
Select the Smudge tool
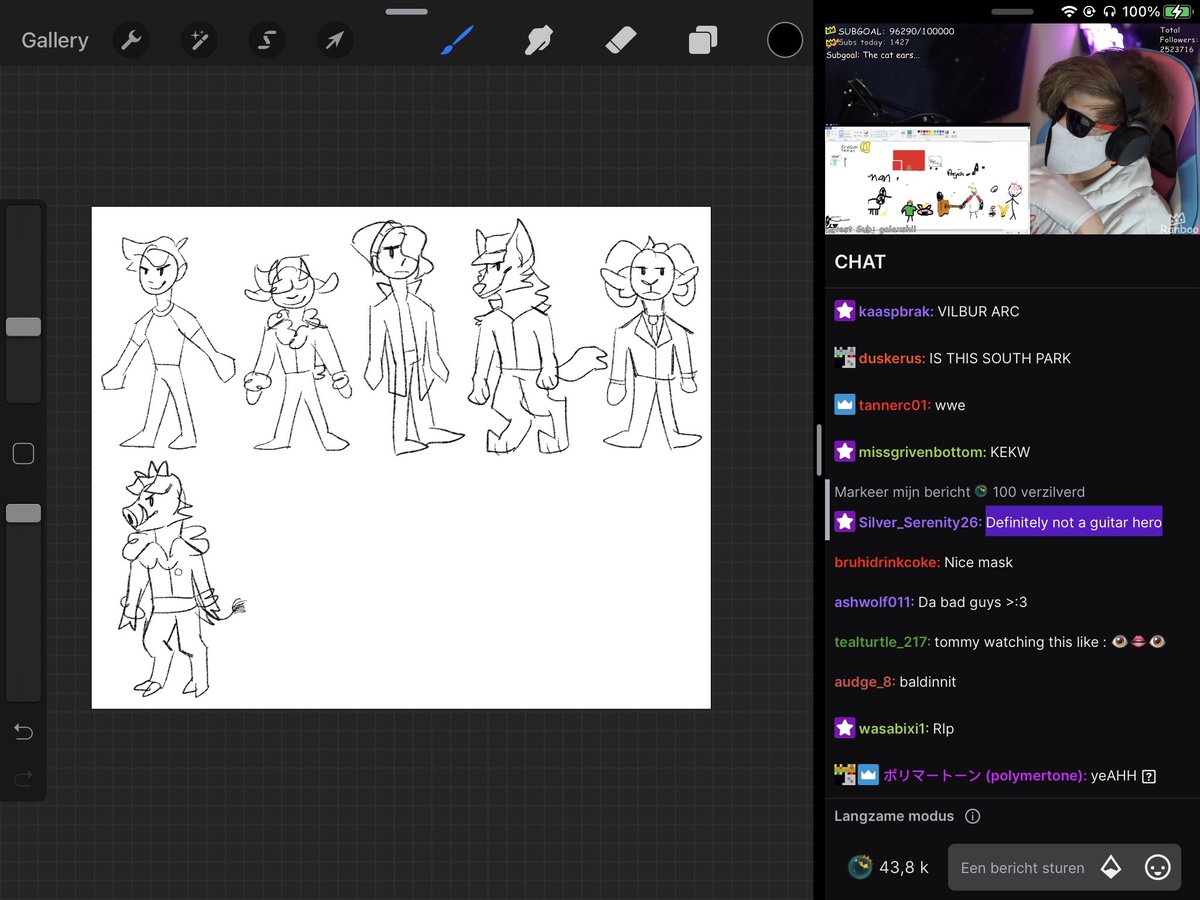pos(539,40)
